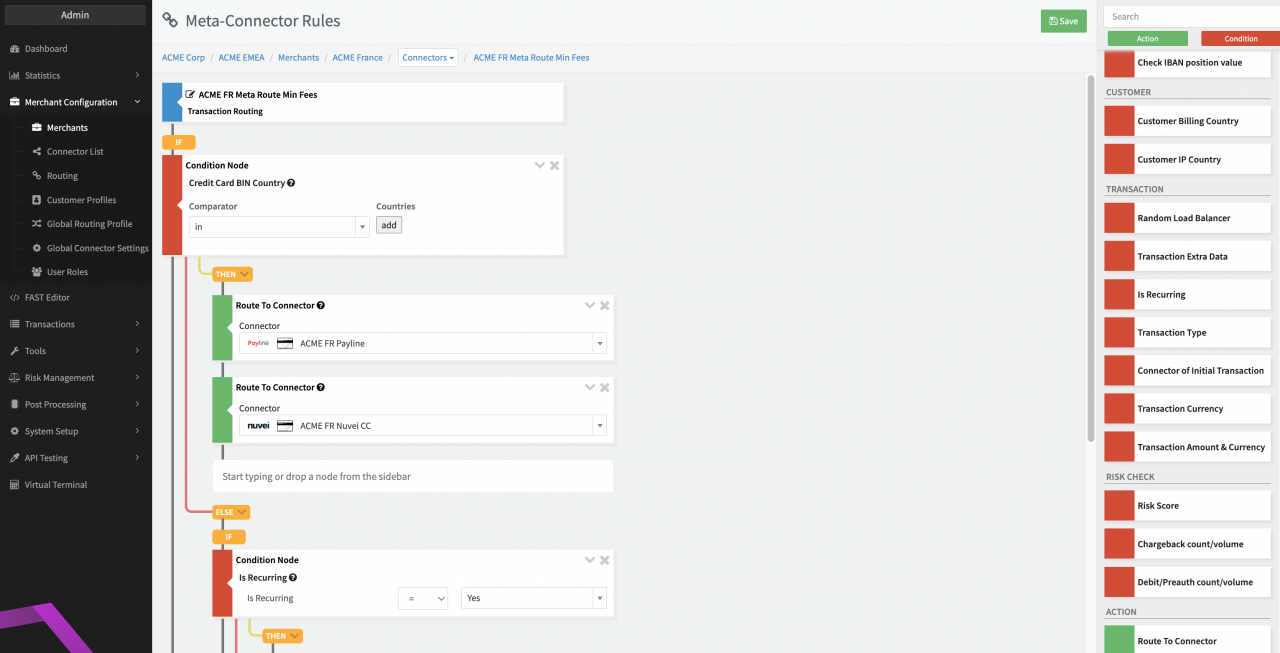This screenshot has width=1280, height=653.
Task: Click the green Save button
Action: tap(1063, 21)
